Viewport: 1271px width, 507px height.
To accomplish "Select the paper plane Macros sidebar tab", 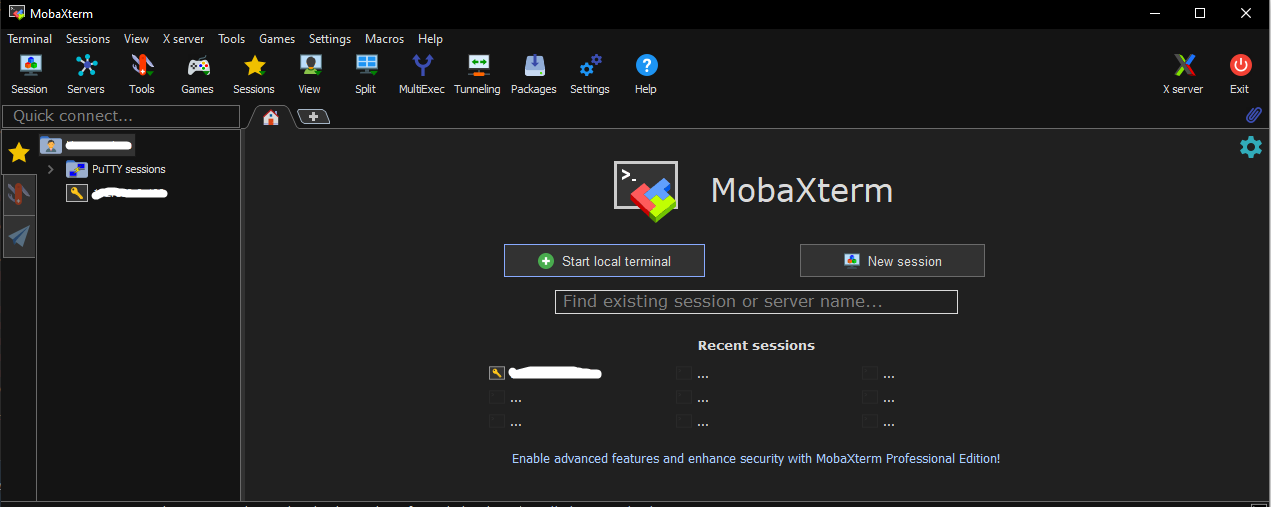I will point(19,236).
